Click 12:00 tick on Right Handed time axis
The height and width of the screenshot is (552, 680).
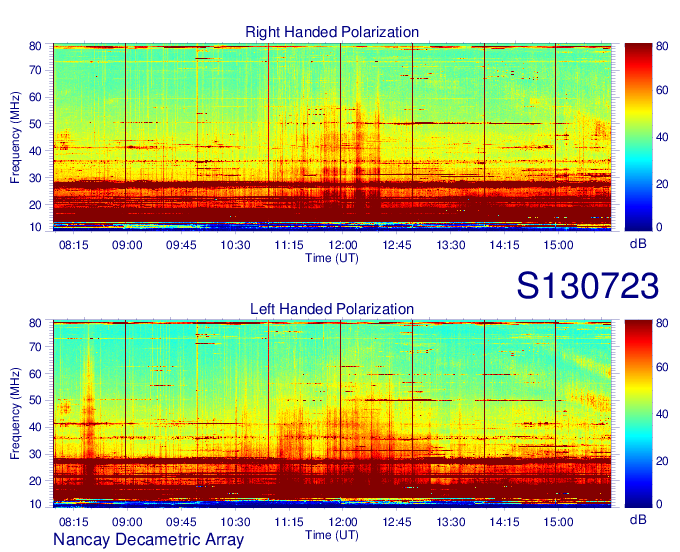pos(343,245)
